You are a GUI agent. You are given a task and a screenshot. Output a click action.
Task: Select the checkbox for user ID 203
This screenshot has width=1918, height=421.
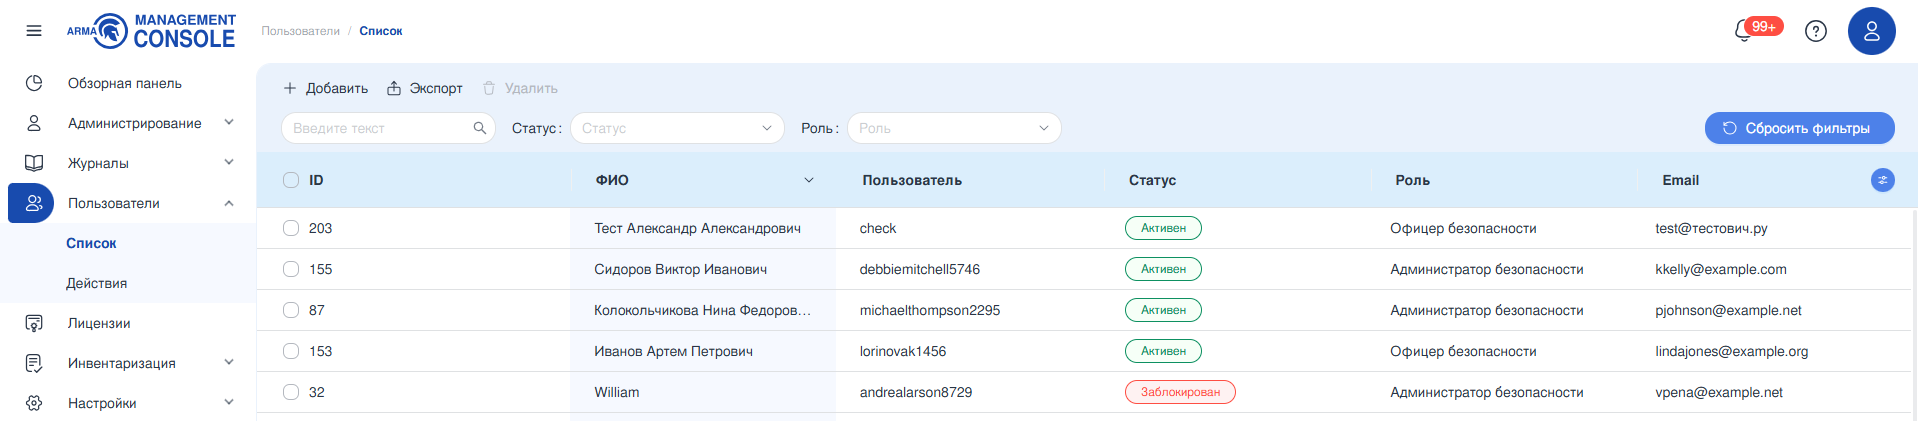(291, 228)
